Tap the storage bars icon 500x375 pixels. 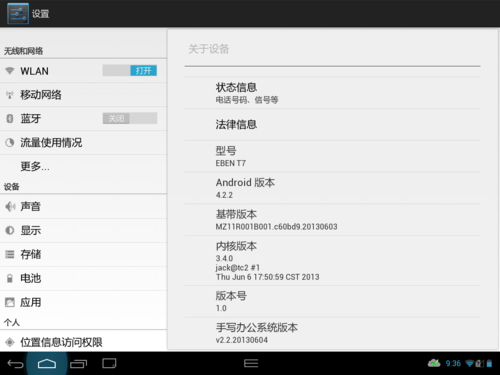point(10,255)
